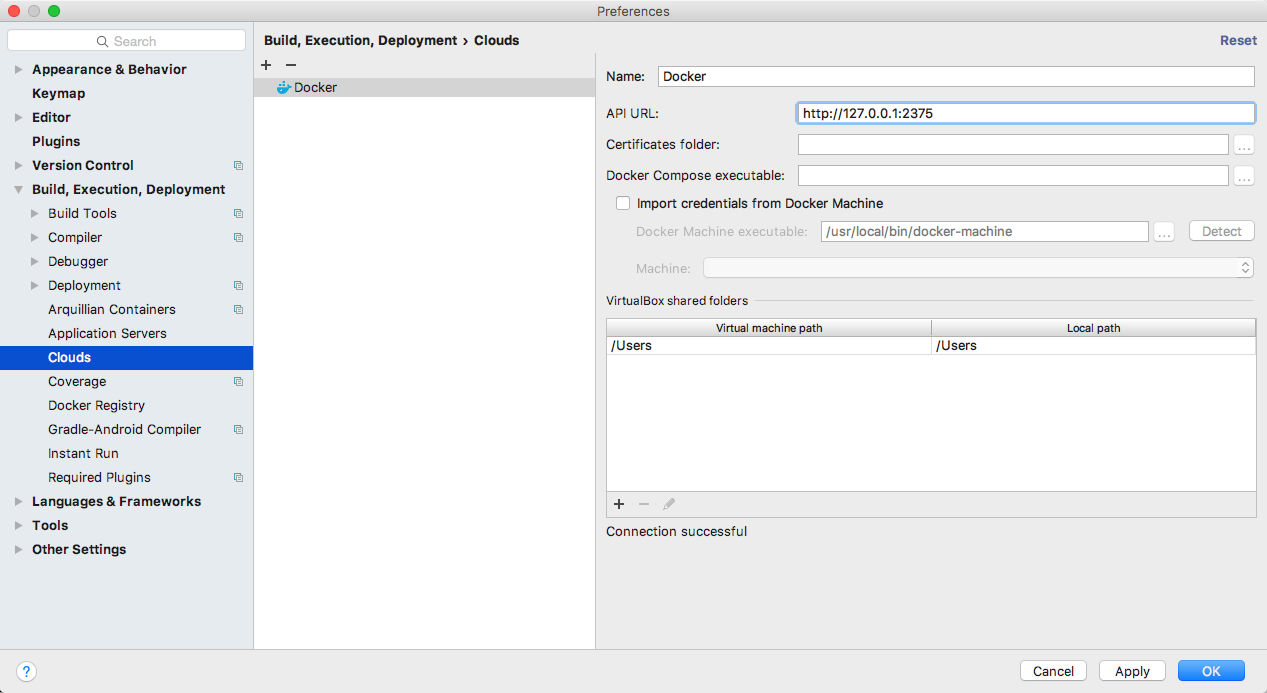The height and width of the screenshot is (693, 1267).
Task: Select Docker entry in clouds list
Action: (x=424, y=87)
